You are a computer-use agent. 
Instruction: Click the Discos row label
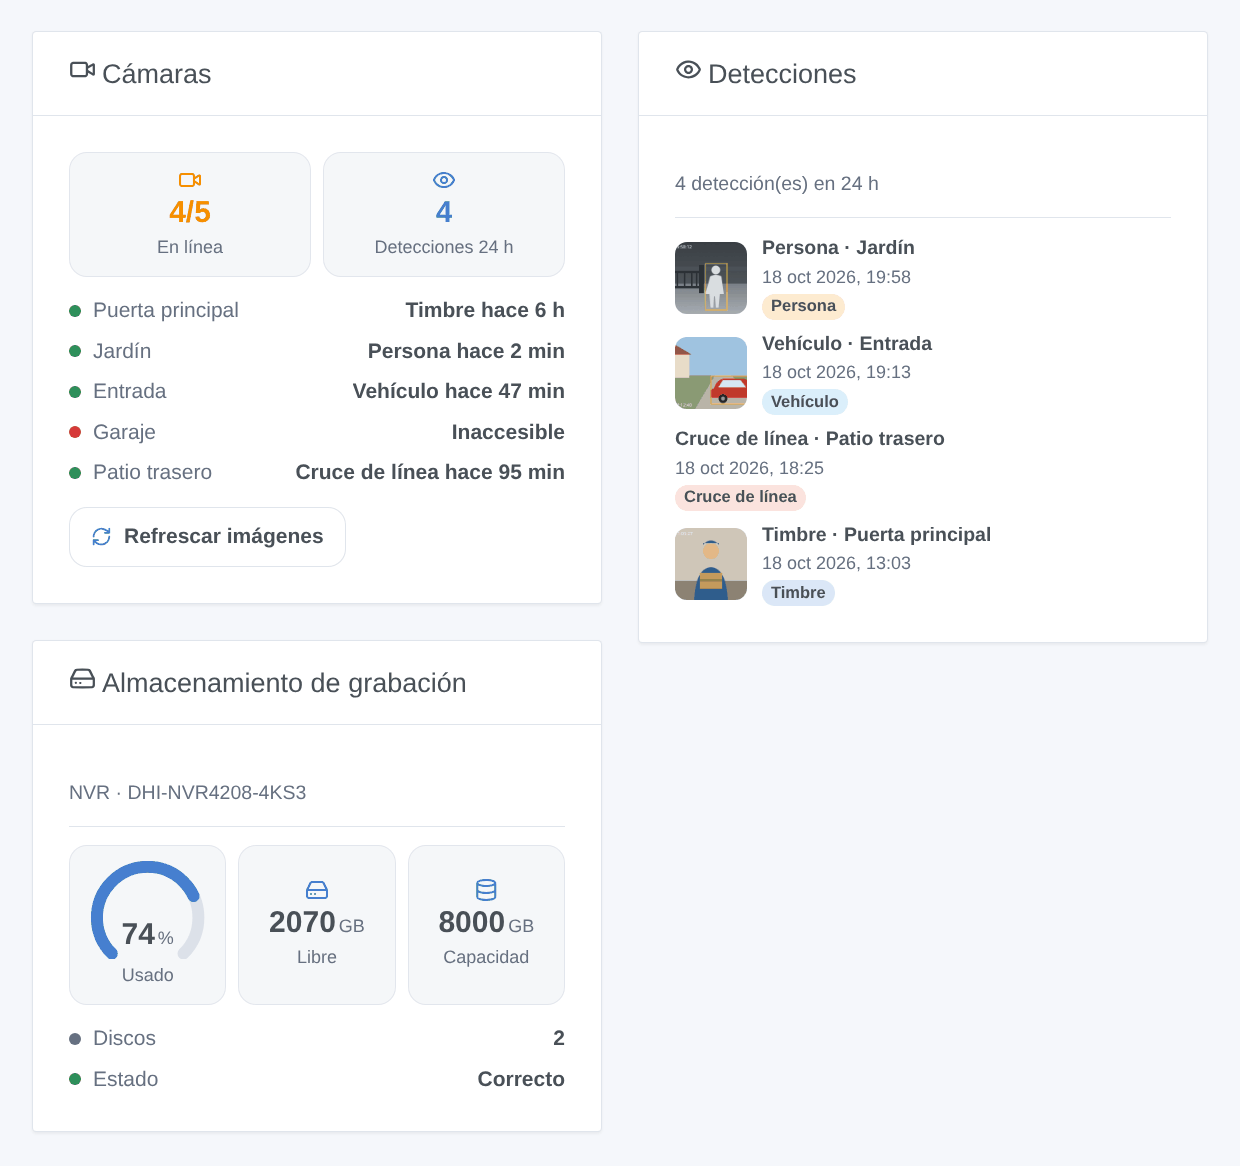124,1039
